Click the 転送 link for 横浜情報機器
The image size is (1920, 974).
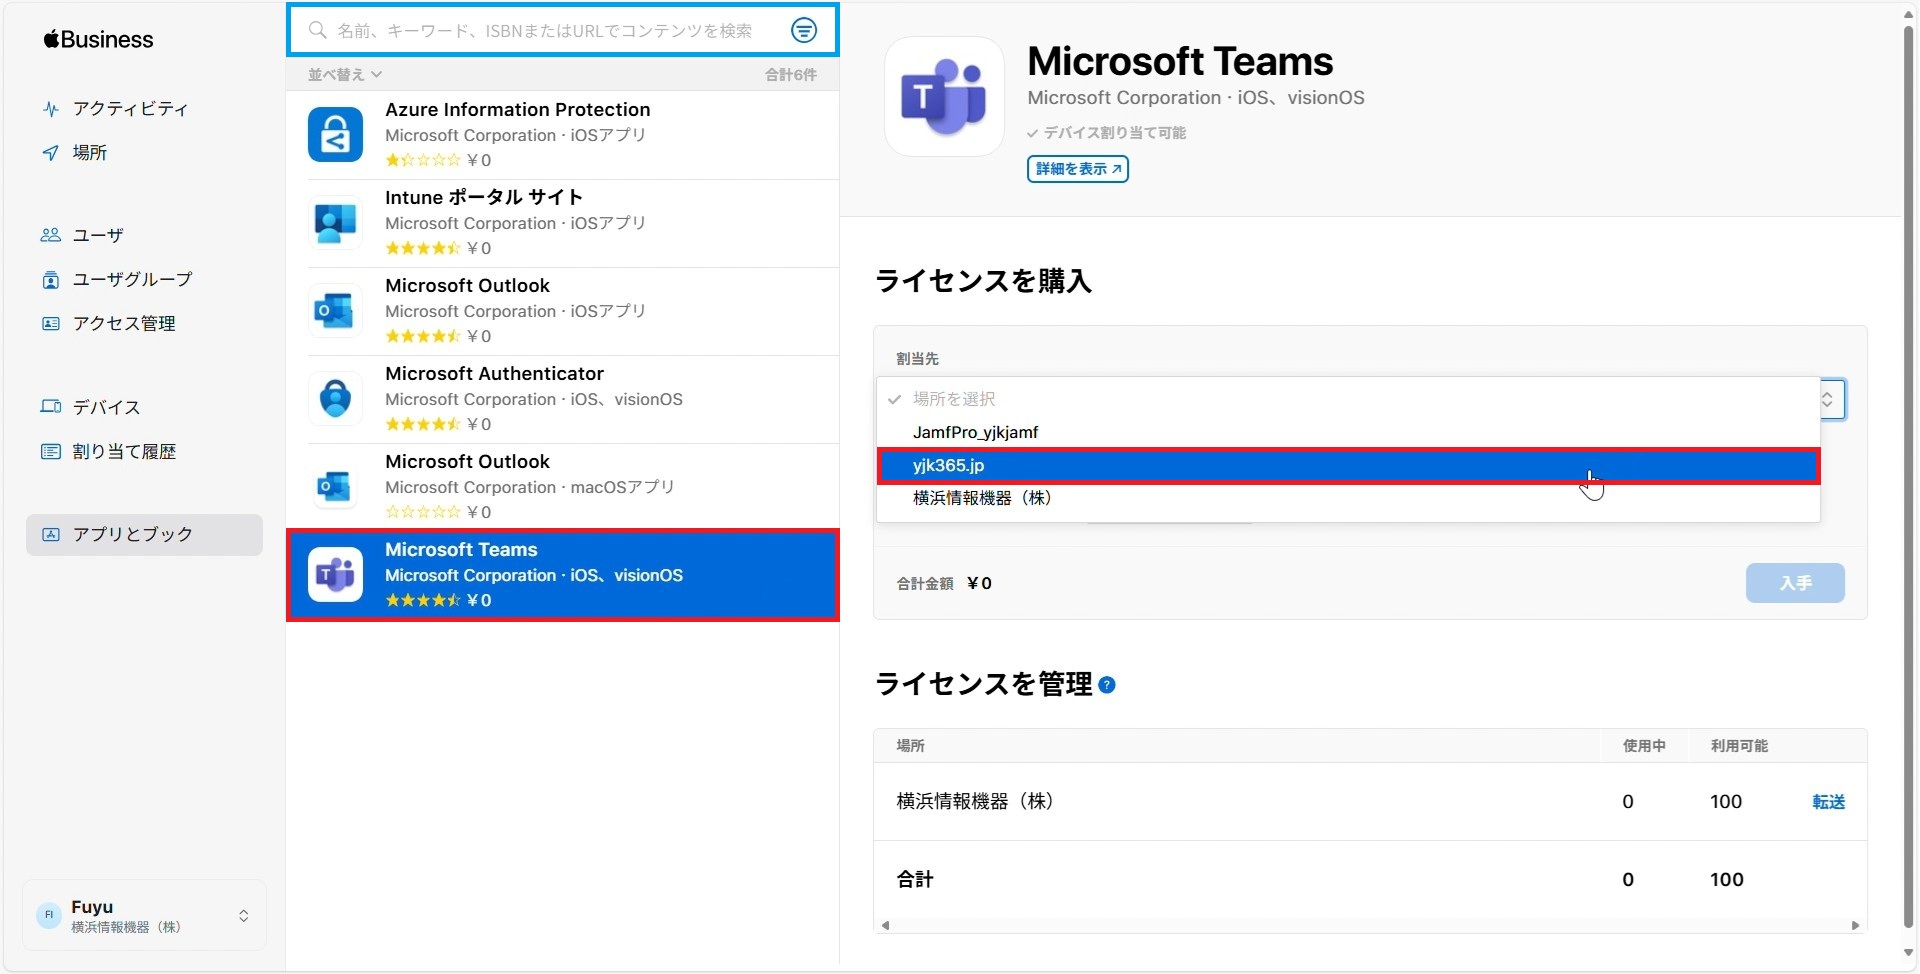1828,802
